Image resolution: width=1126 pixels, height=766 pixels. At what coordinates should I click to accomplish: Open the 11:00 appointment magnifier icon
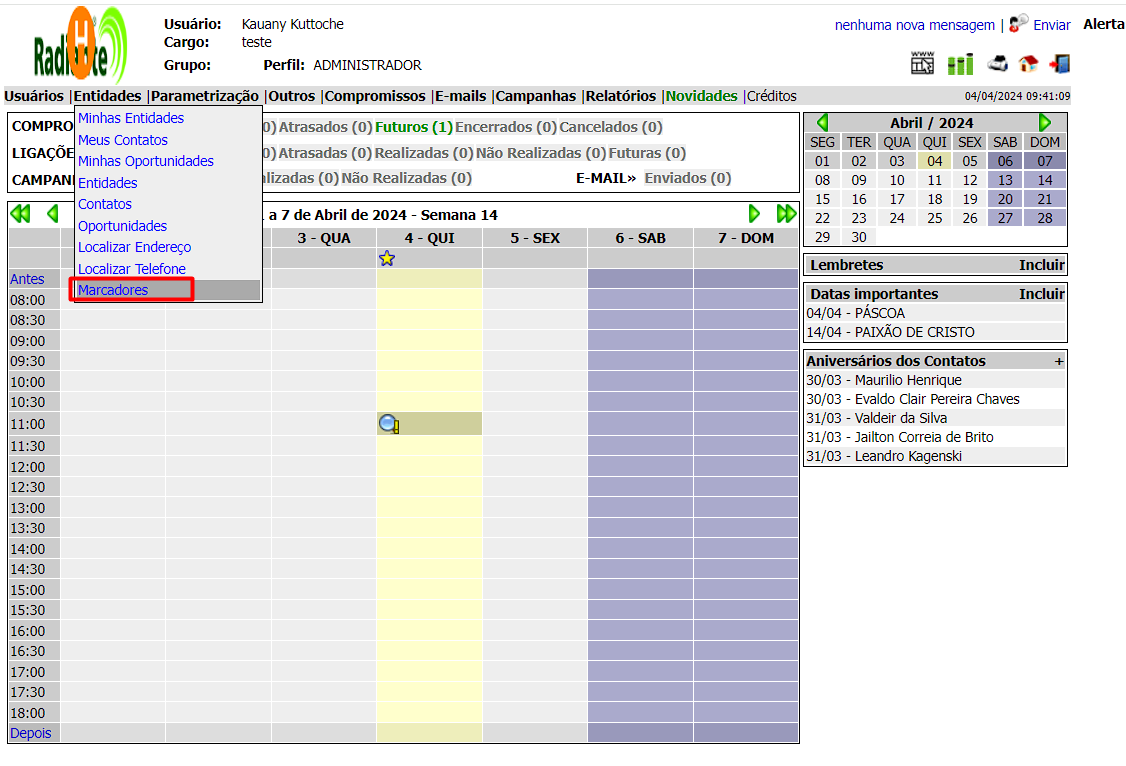pyautogui.click(x=389, y=424)
